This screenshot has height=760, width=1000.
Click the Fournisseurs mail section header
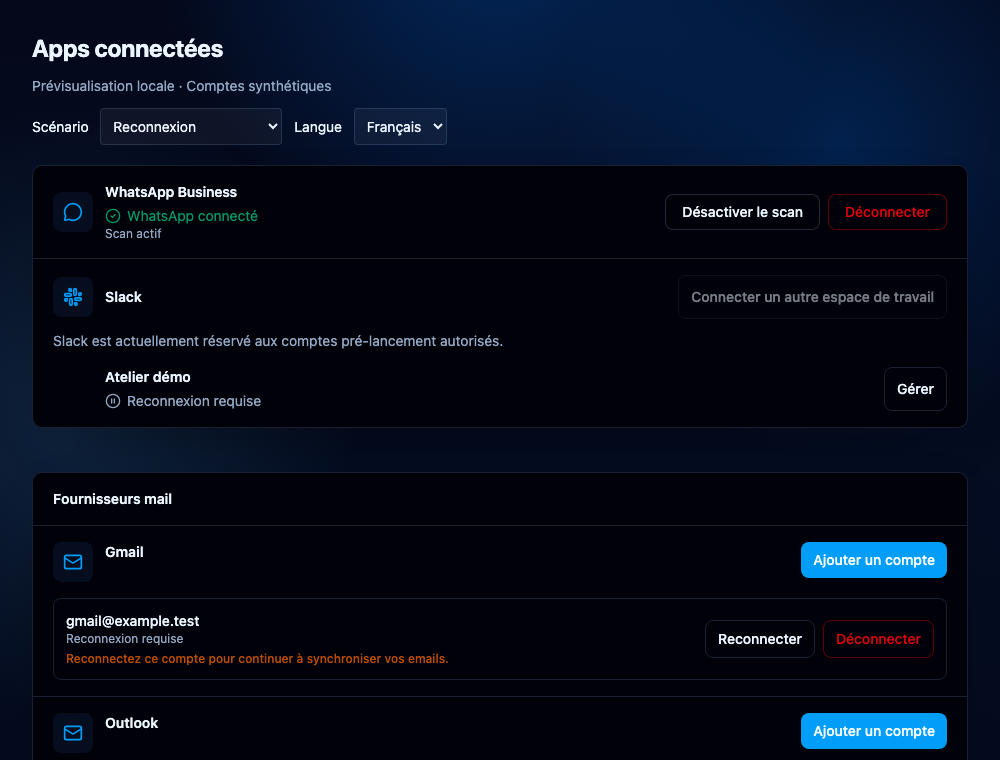coord(112,499)
